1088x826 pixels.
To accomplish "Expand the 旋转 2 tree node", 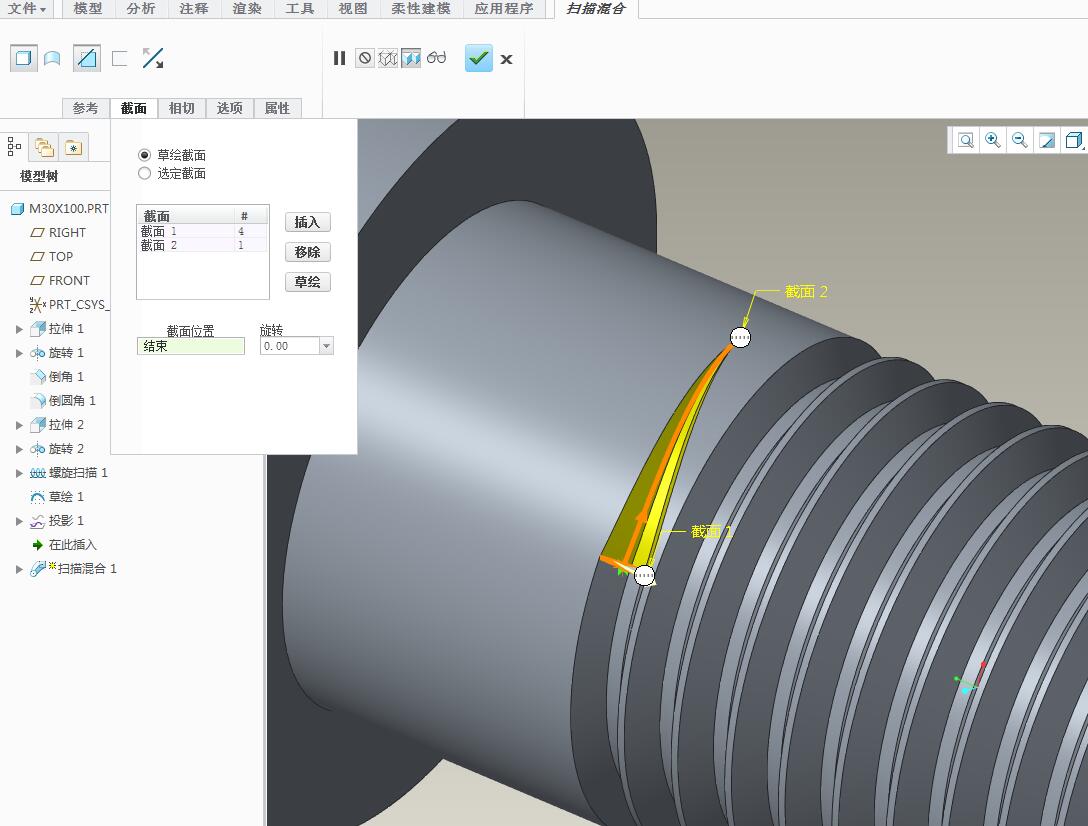I will pyautogui.click(x=19, y=449).
